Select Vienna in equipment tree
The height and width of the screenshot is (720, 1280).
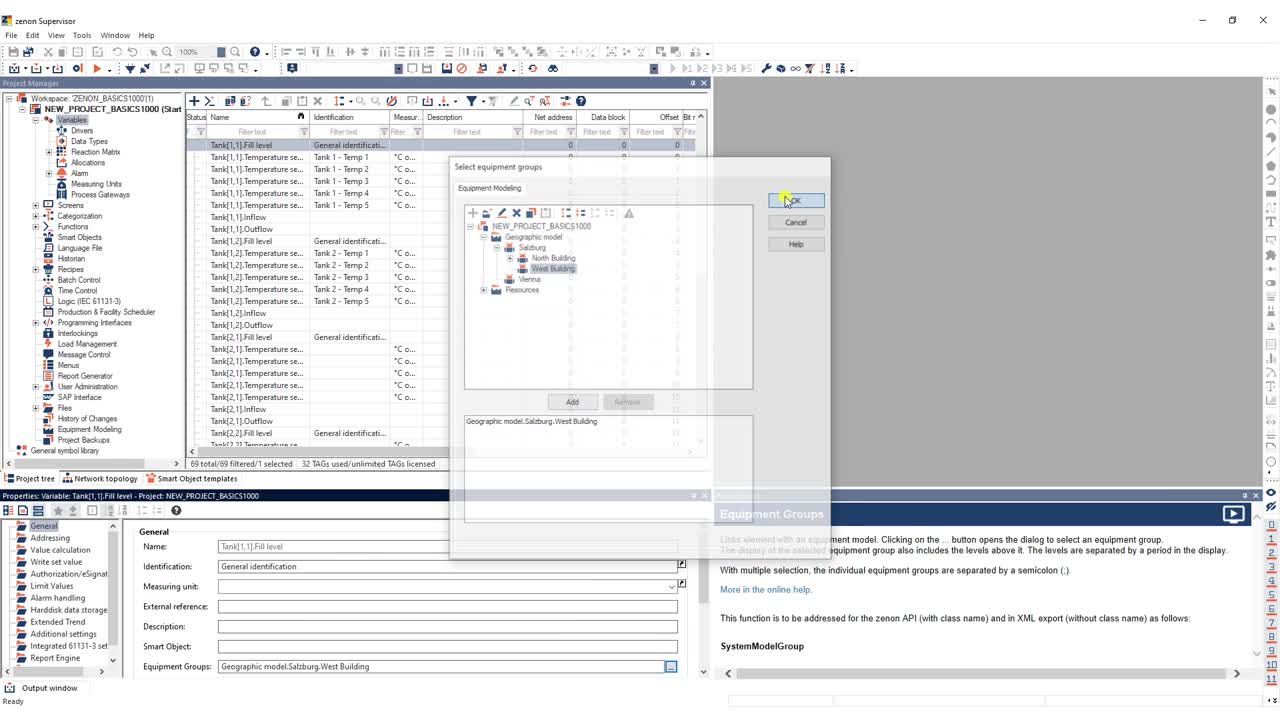click(x=530, y=279)
